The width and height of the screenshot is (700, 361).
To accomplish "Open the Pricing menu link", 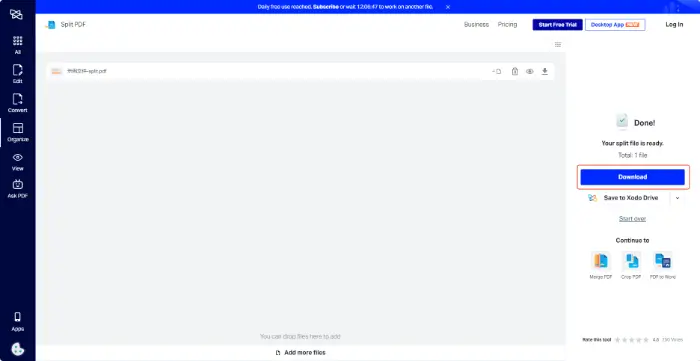I will [508, 25].
